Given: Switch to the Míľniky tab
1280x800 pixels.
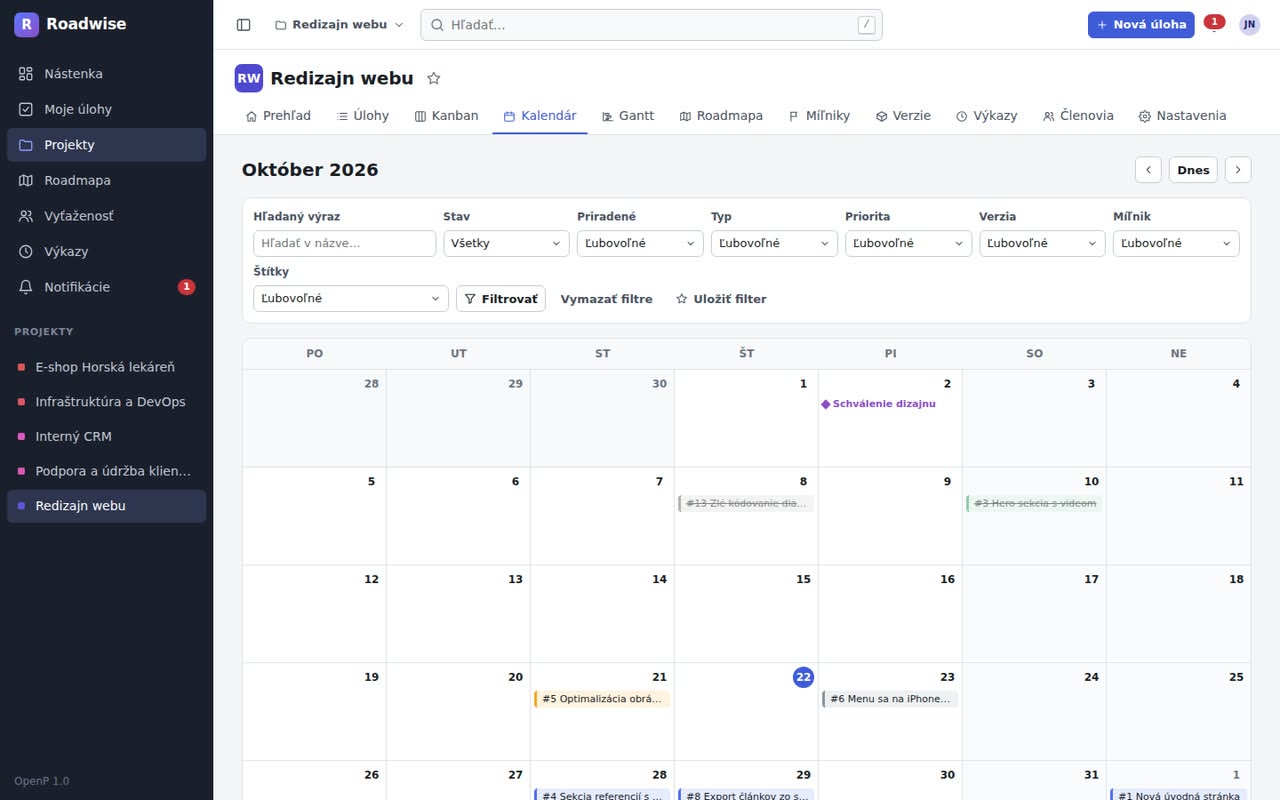Looking at the screenshot, I should (819, 116).
